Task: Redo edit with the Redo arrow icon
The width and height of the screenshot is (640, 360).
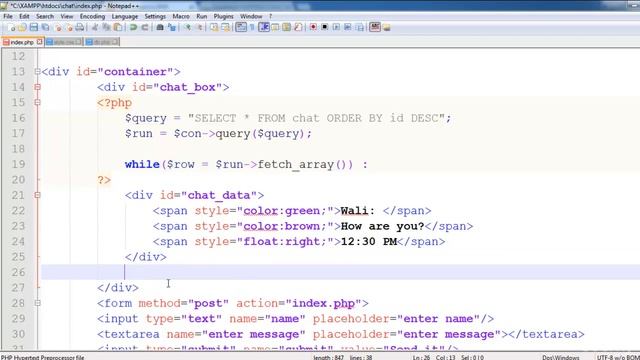Action: pyautogui.click(x=145, y=27)
